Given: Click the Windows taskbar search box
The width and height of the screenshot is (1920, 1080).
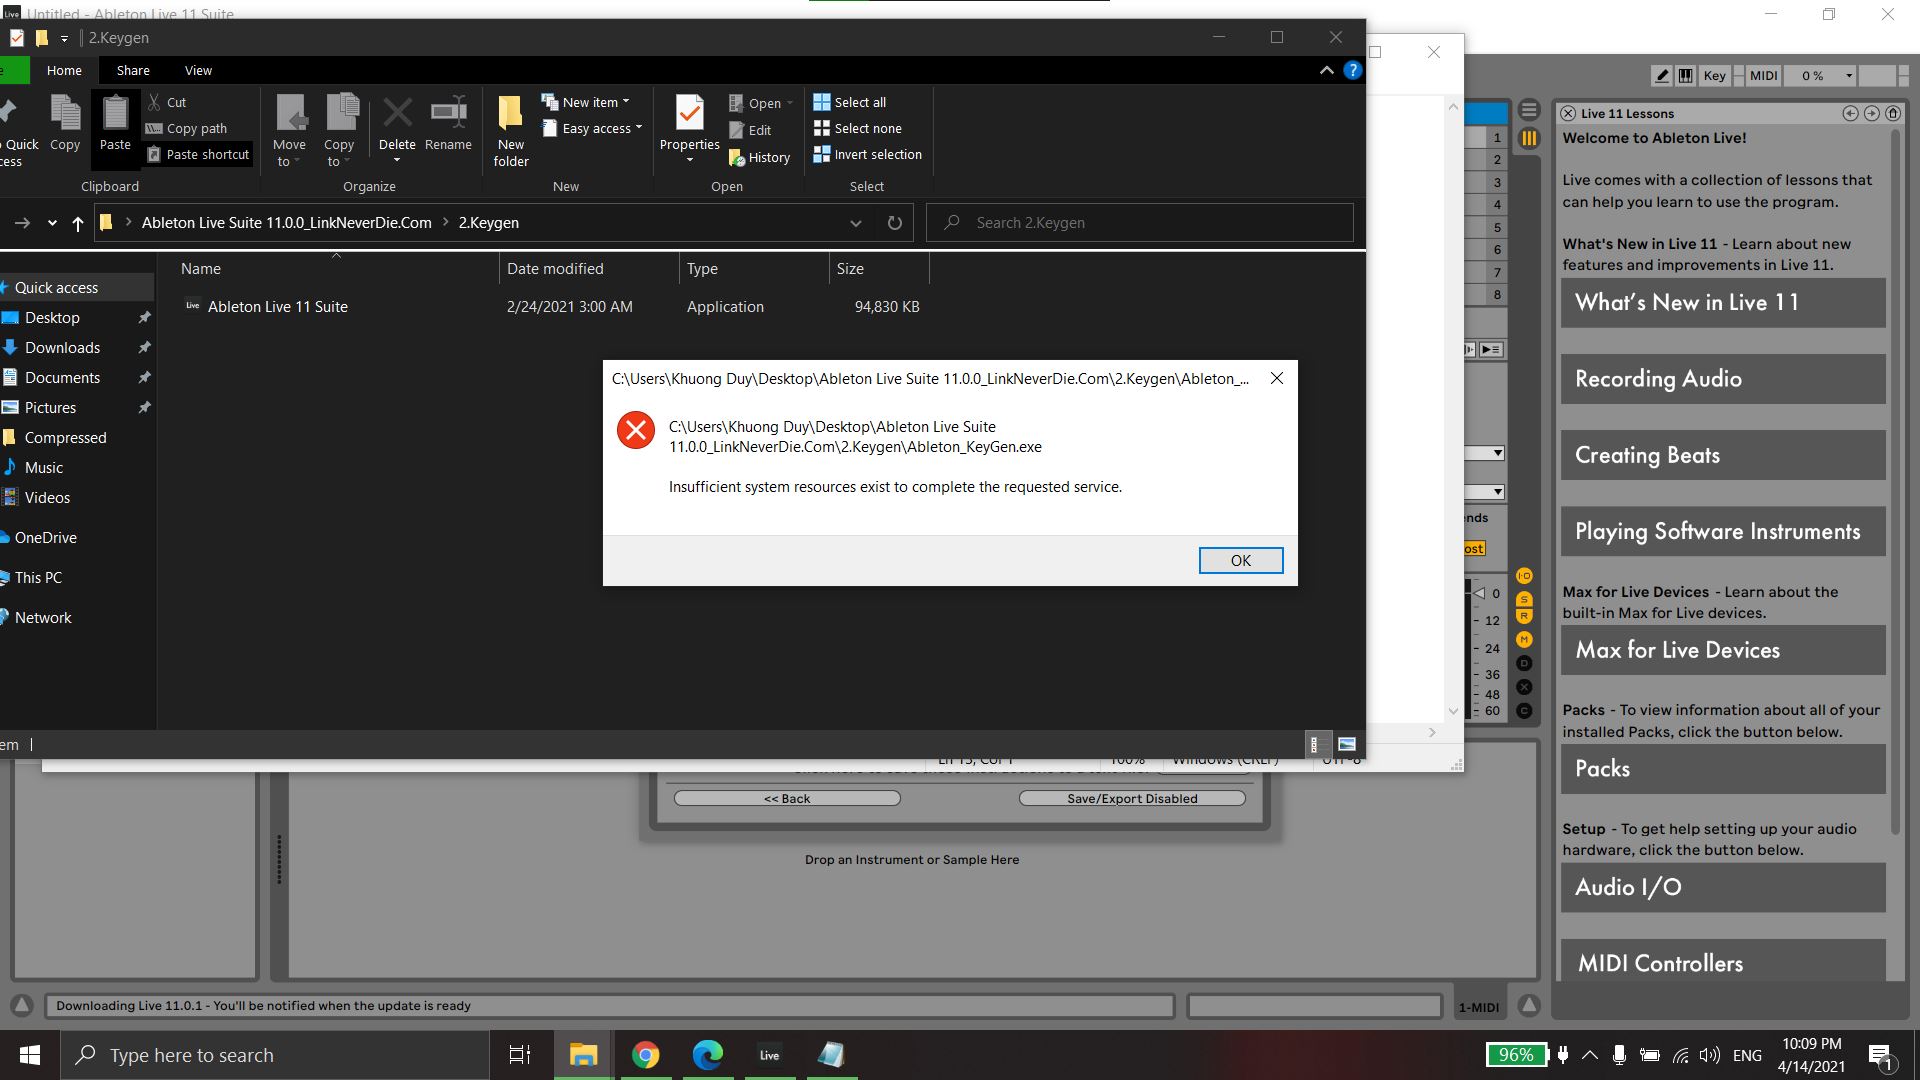Looking at the screenshot, I should (x=275, y=1055).
